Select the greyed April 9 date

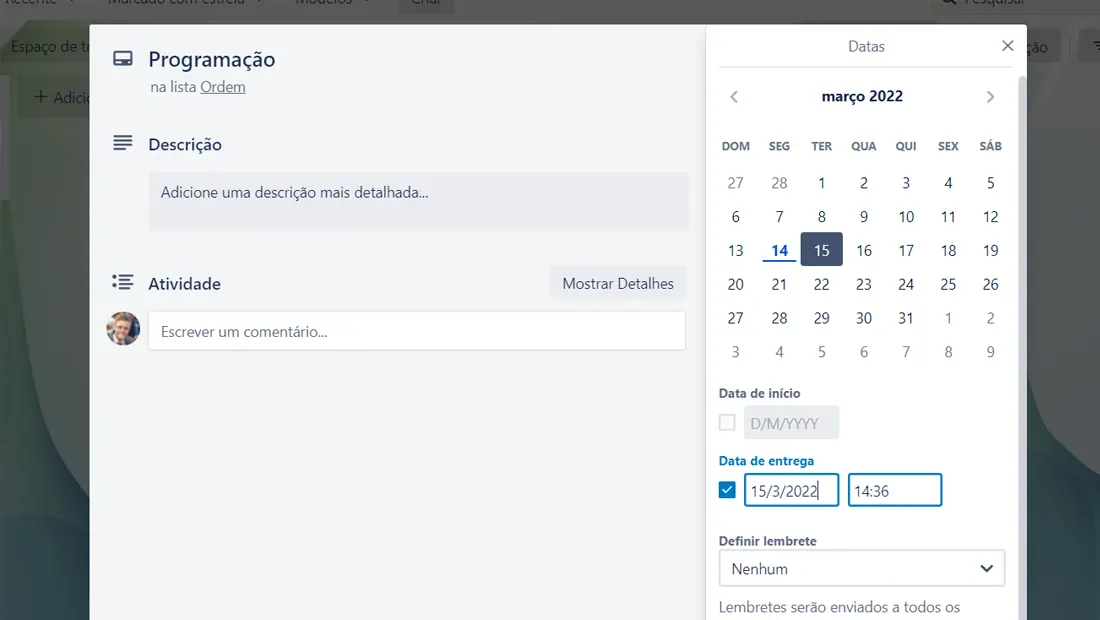coord(990,351)
